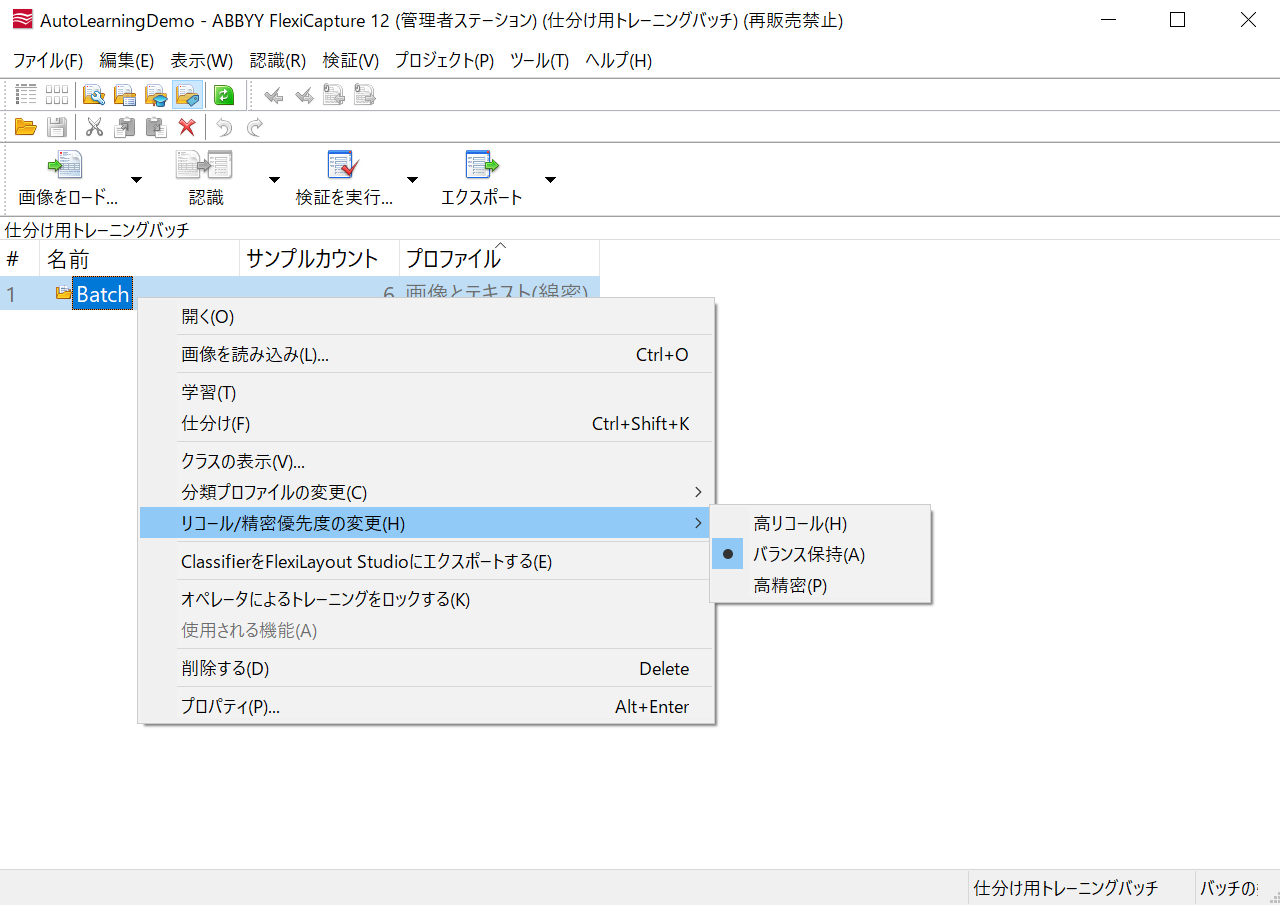
Task: Click second gray checkmark arrow icon
Action: click(304, 95)
